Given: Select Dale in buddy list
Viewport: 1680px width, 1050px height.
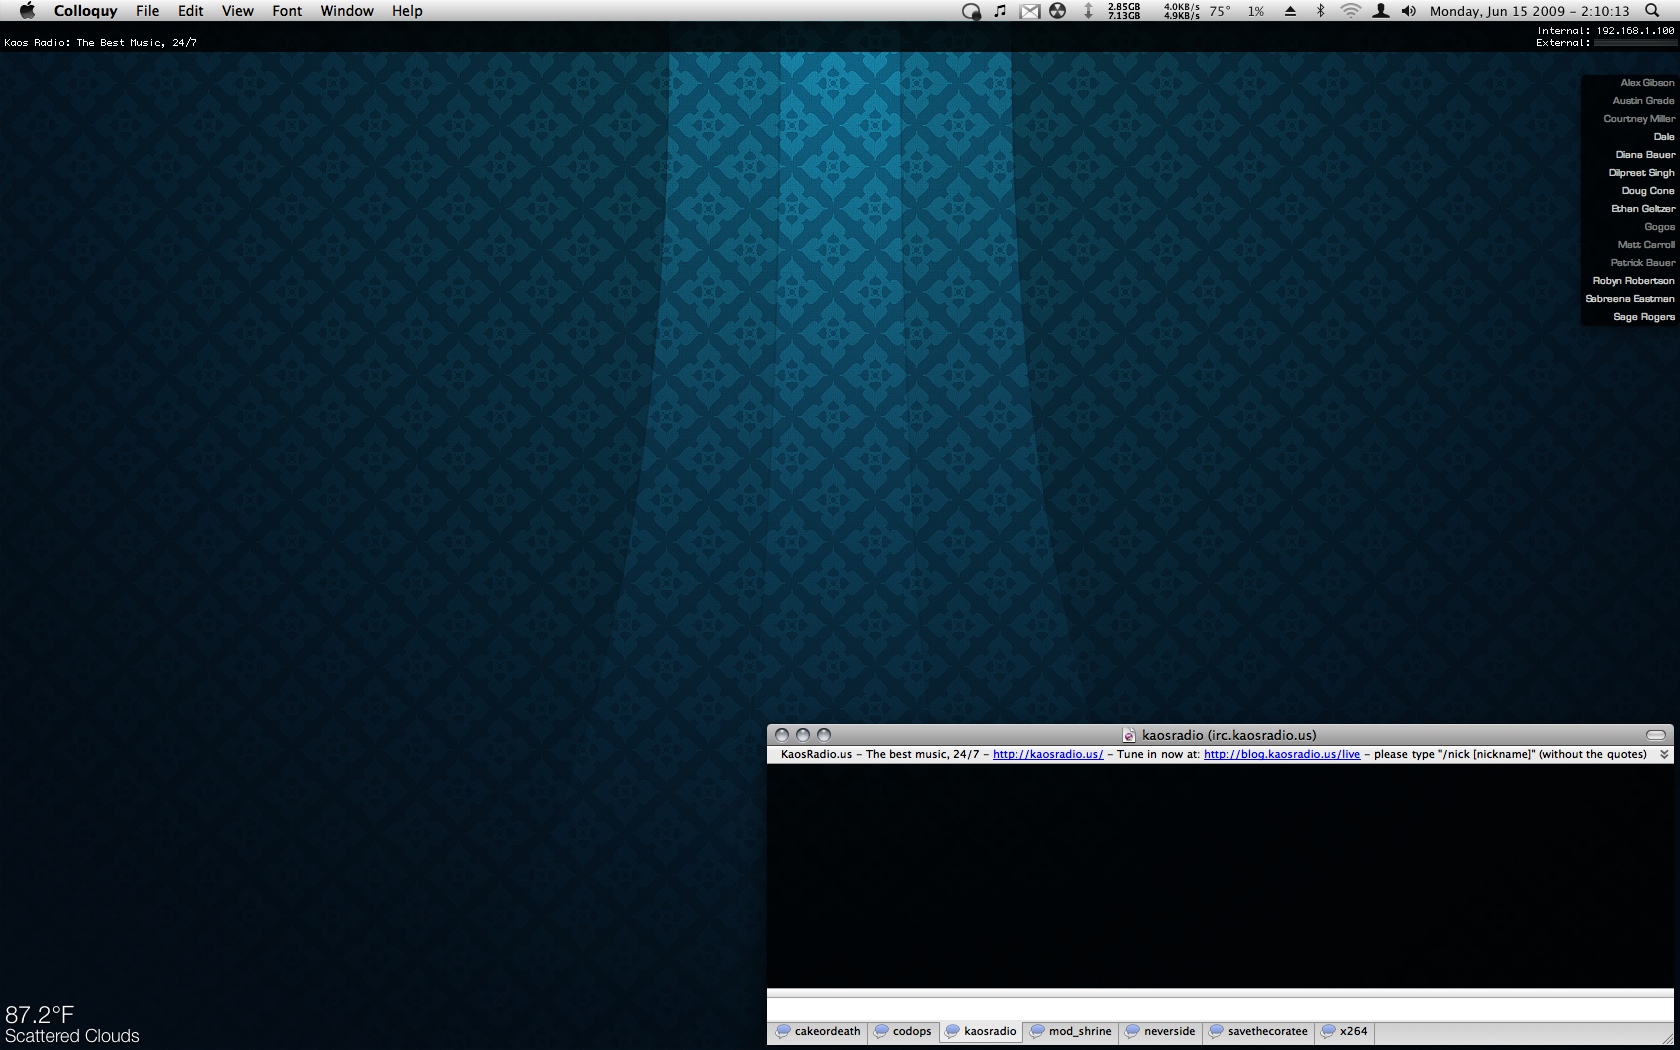Looking at the screenshot, I should [x=1664, y=137].
